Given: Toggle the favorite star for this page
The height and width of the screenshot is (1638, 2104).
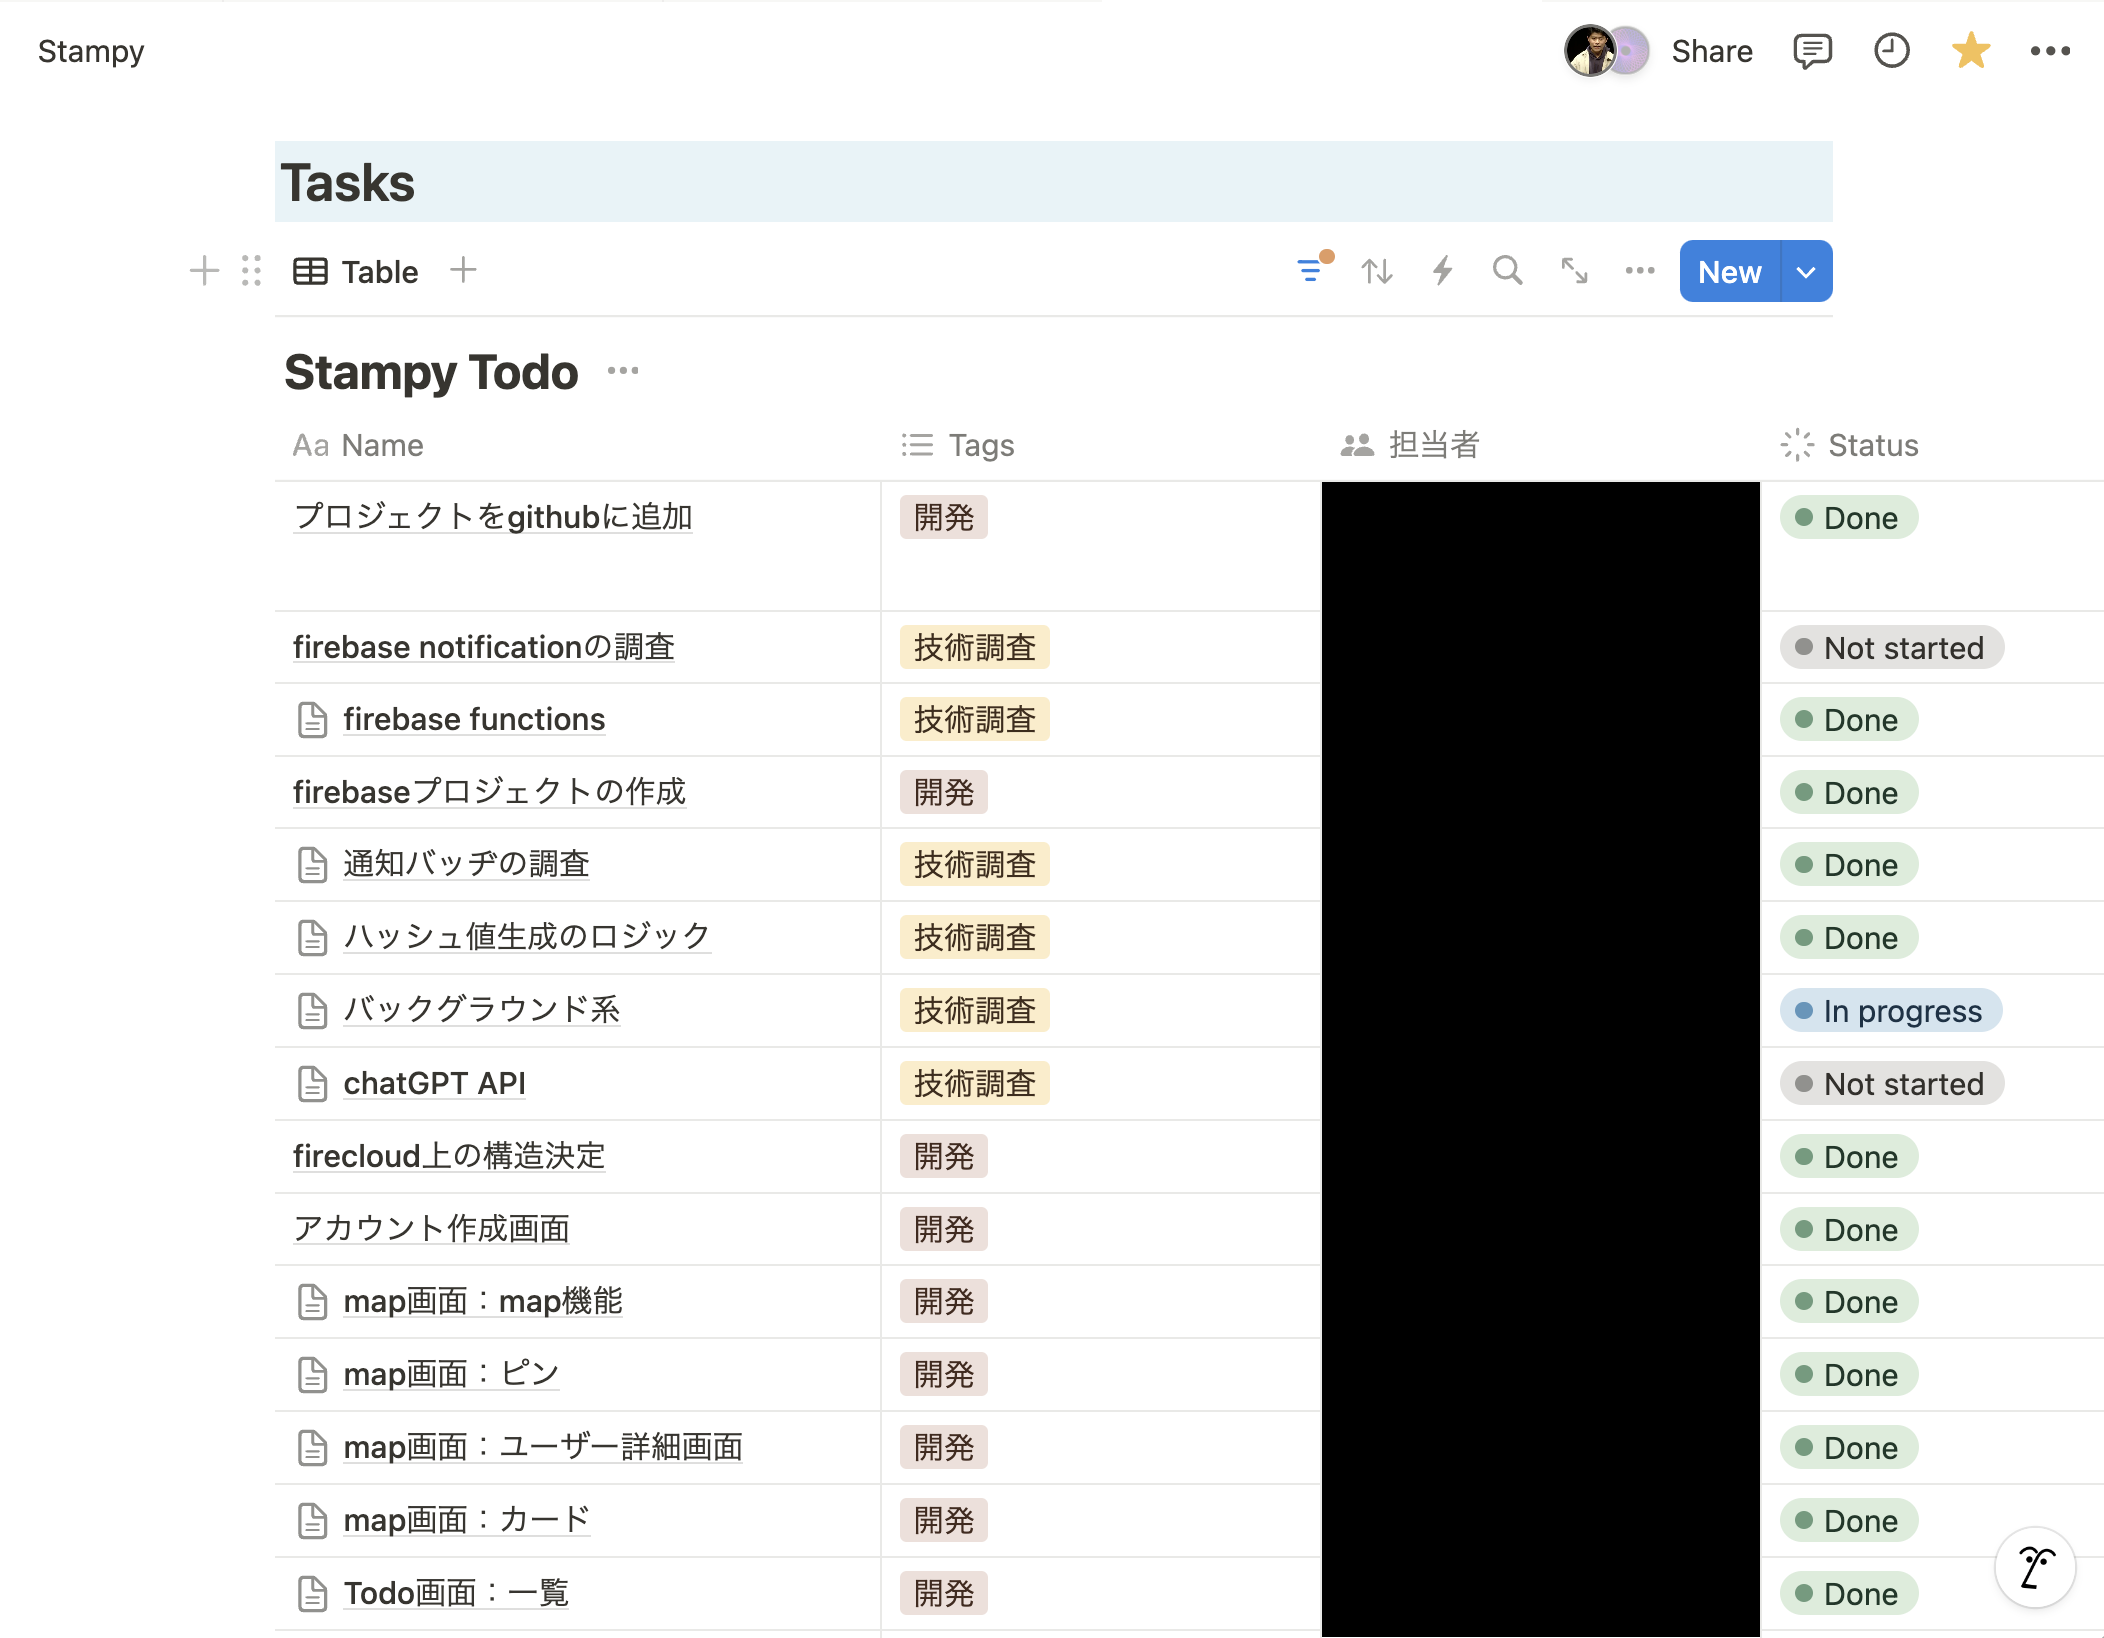Looking at the screenshot, I should (x=1969, y=50).
